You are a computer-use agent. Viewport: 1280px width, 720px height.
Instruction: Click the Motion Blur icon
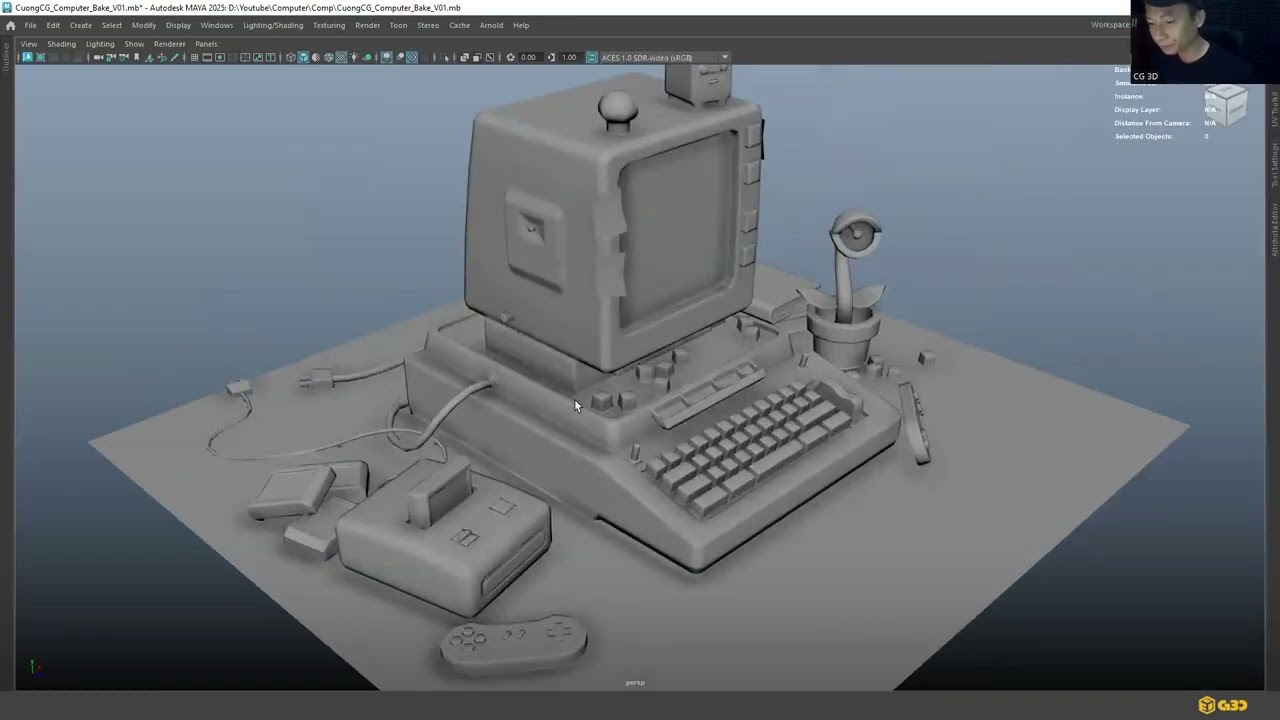click(x=400, y=57)
